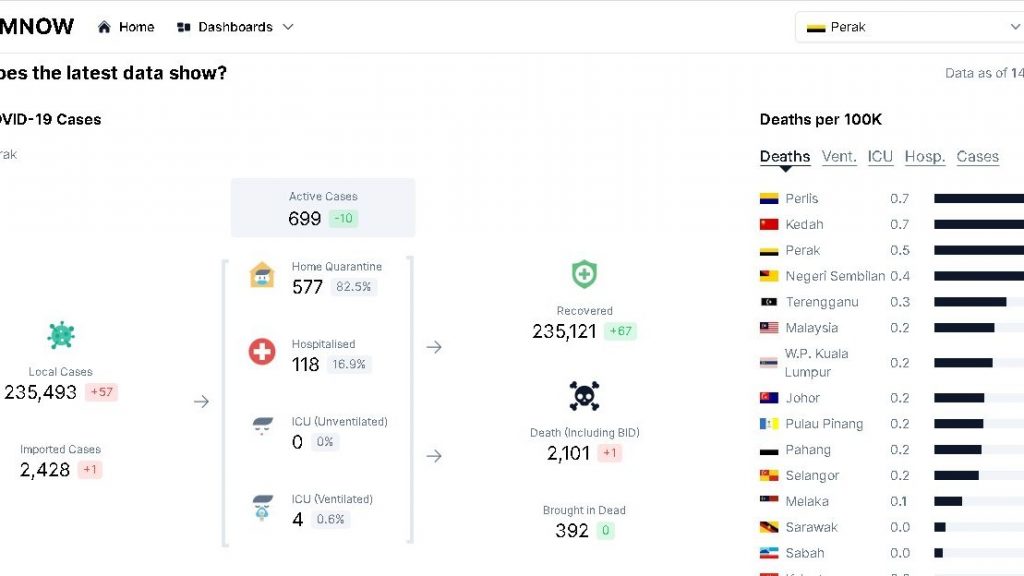The image size is (1024, 576).
Task: Expand the Perak state selector
Action: (x=909, y=27)
